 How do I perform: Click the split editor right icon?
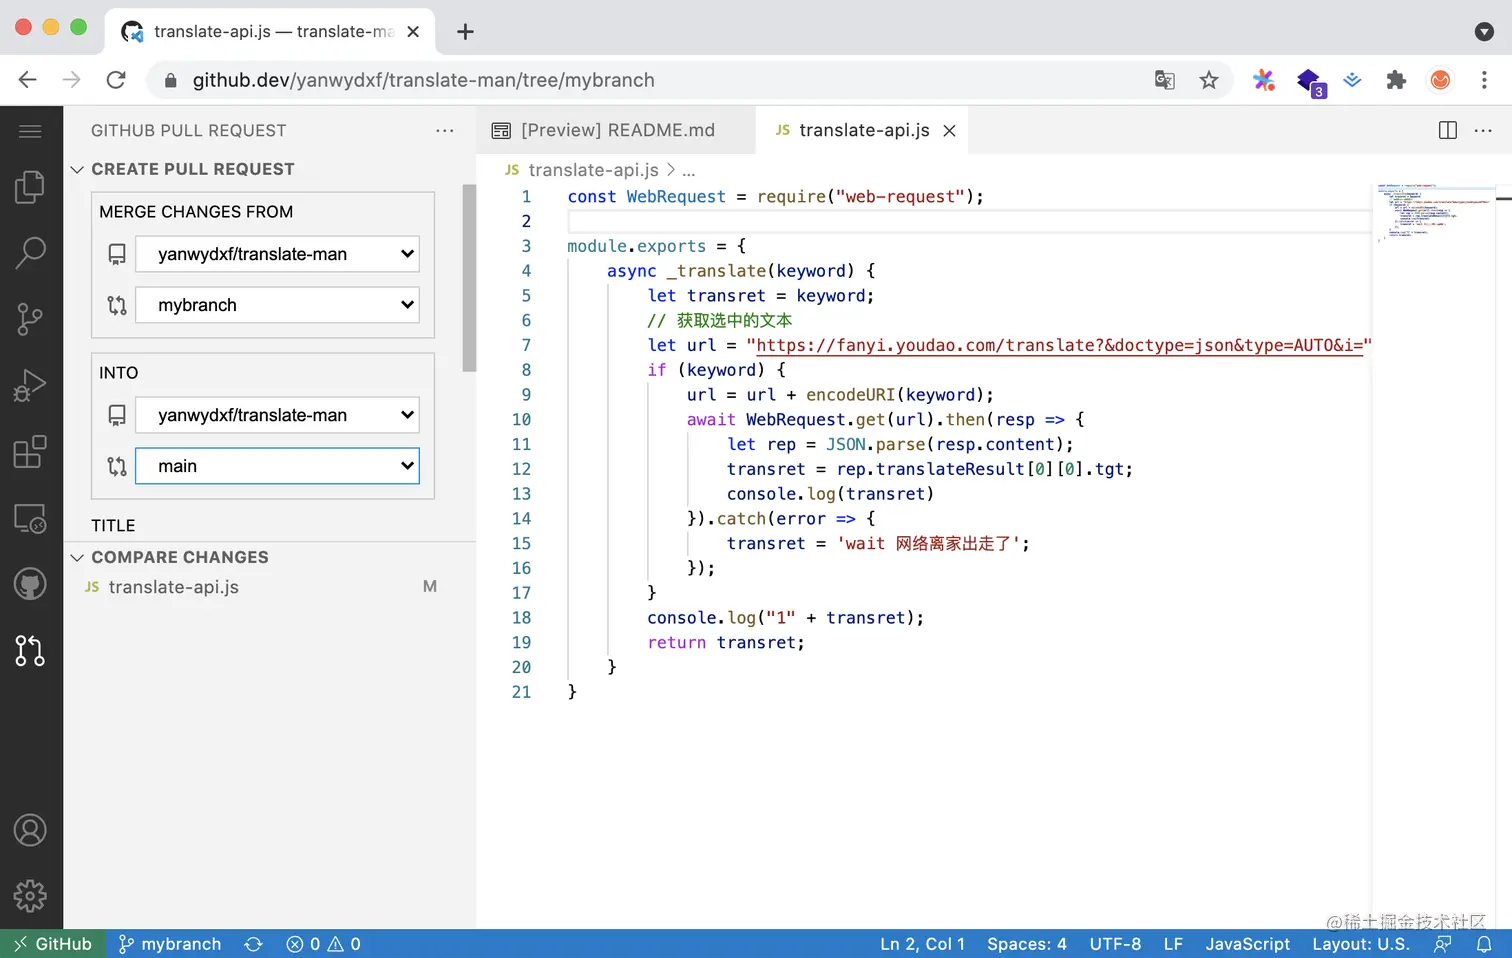pyautogui.click(x=1448, y=130)
